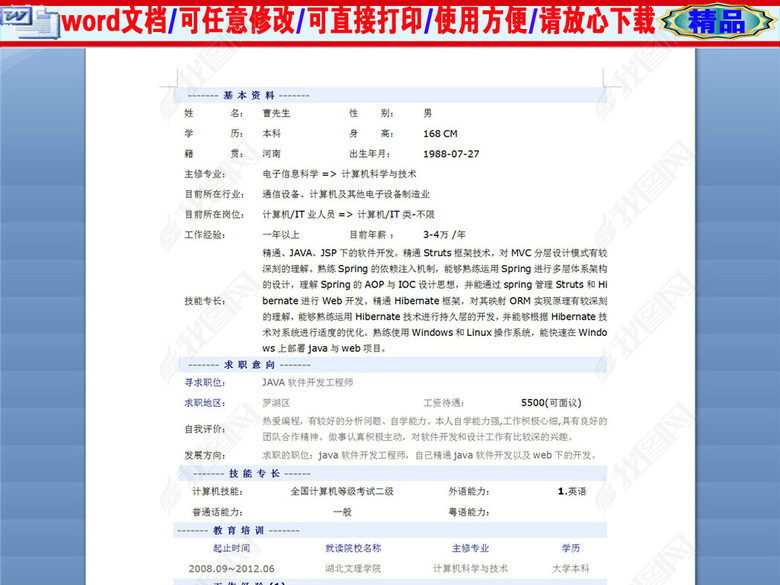Click the '工作经验:' label
This screenshot has height=585, width=780.
[205, 235]
